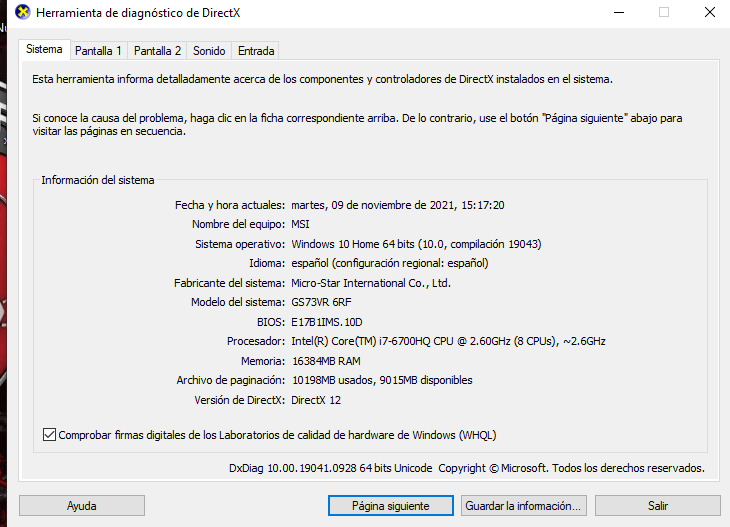Viewport: 730px width, 527px height.
Task: Switch to the Sistema tab
Action: click(44, 49)
